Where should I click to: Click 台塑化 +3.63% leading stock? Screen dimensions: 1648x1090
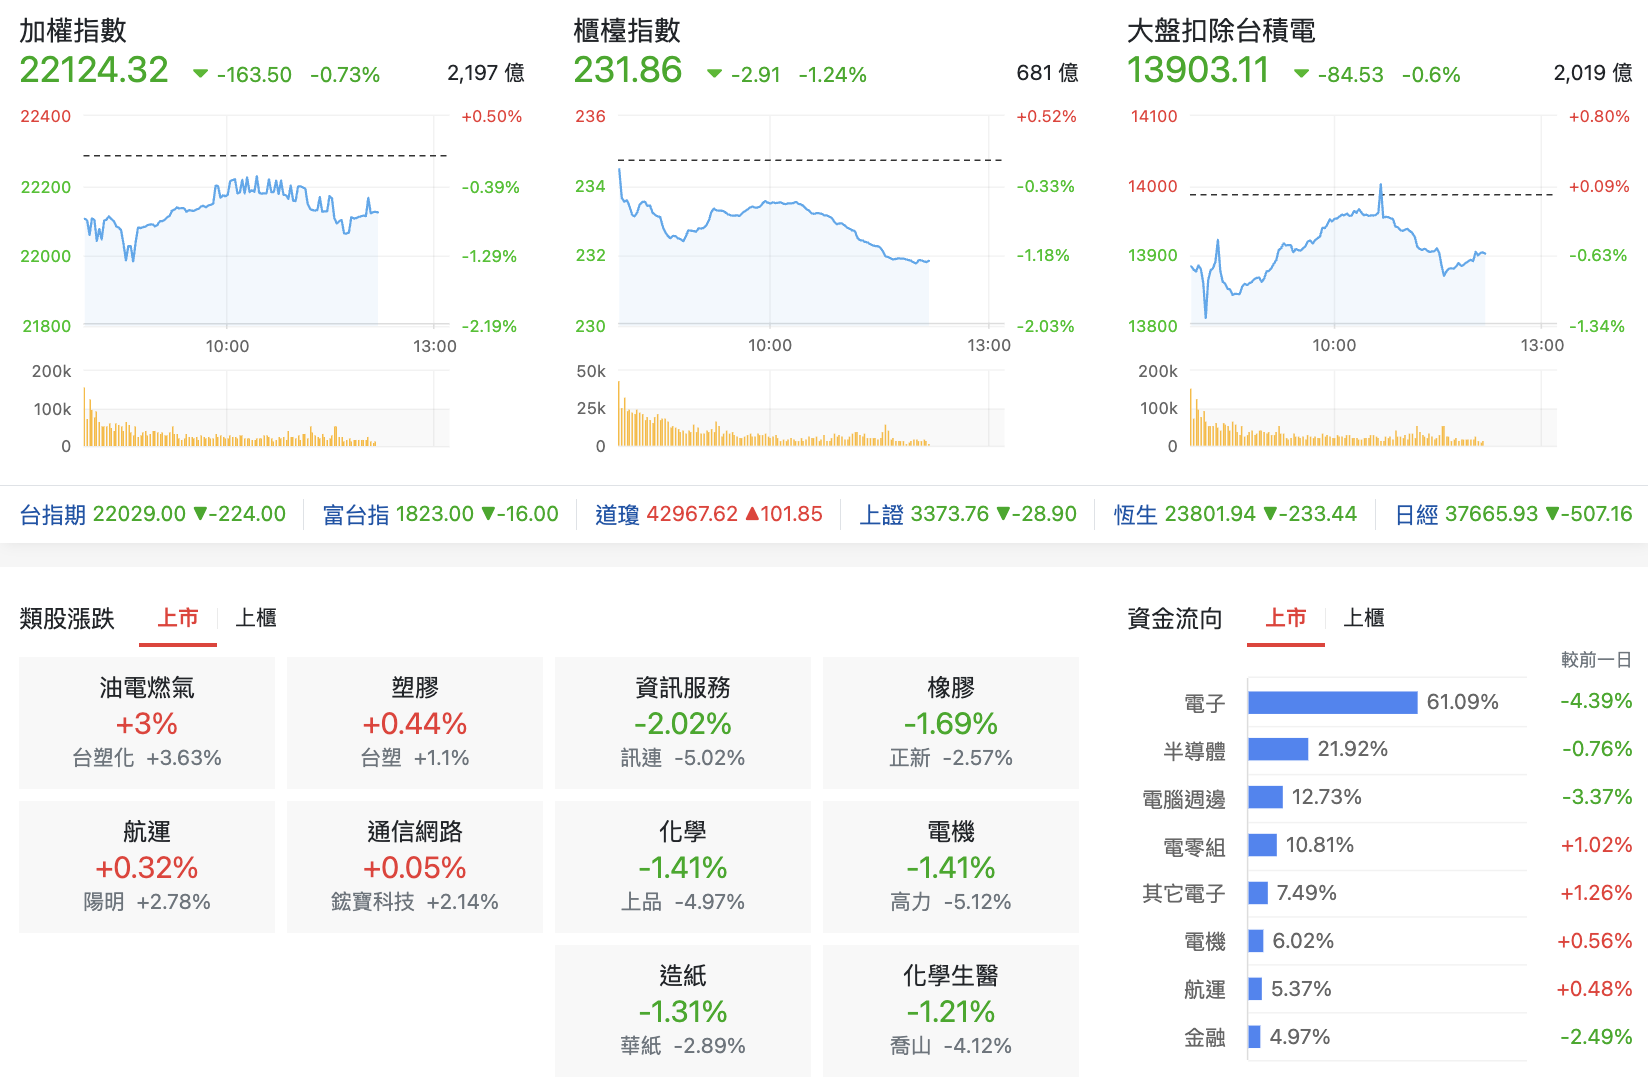point(147,758)
